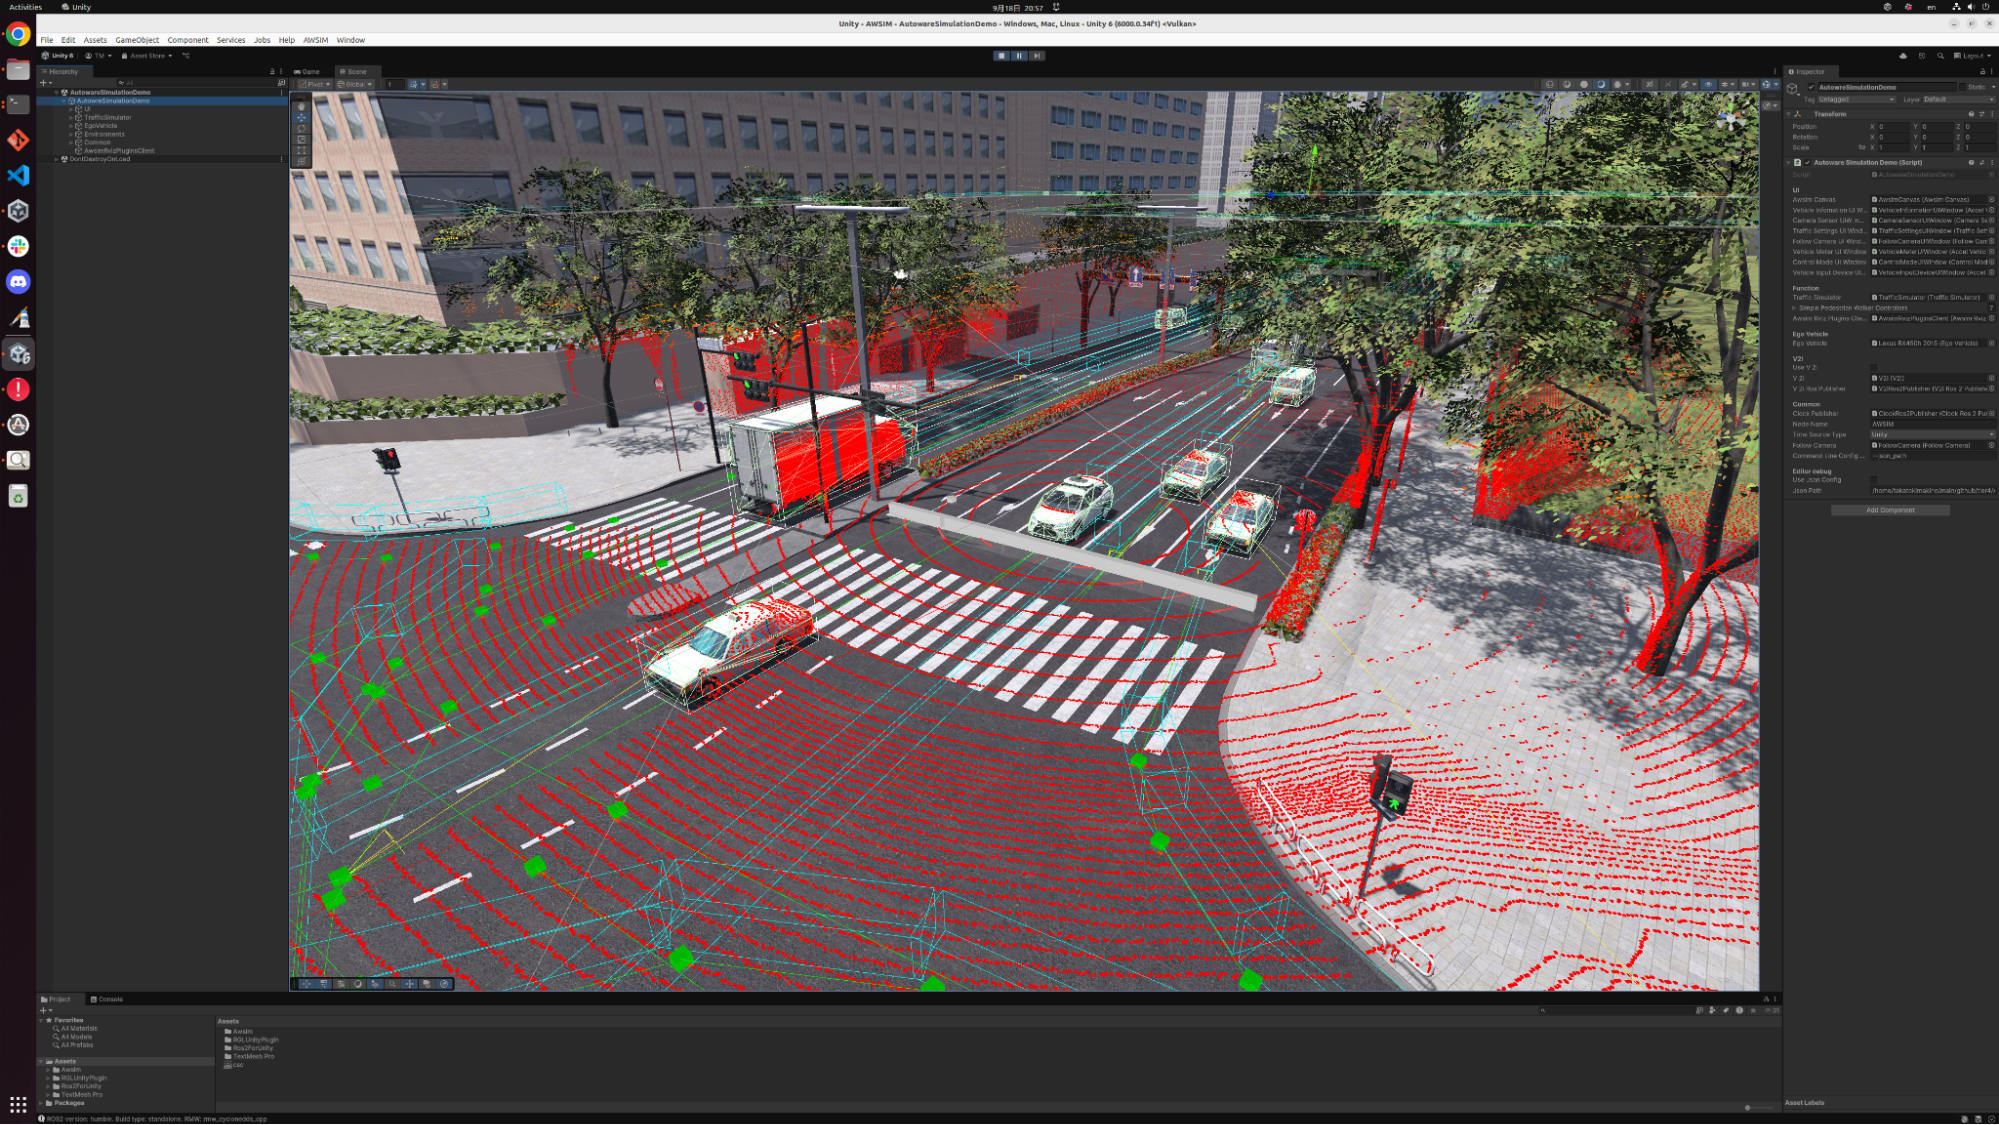
Task: Open Transform component help icon
Action: (1971, 114)
